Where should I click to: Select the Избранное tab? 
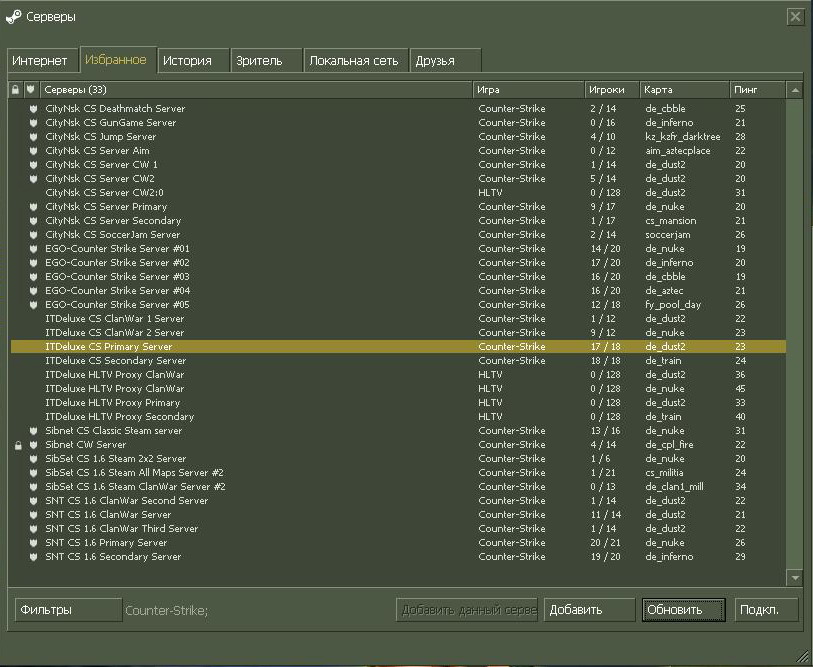click(x=118, y=60)
